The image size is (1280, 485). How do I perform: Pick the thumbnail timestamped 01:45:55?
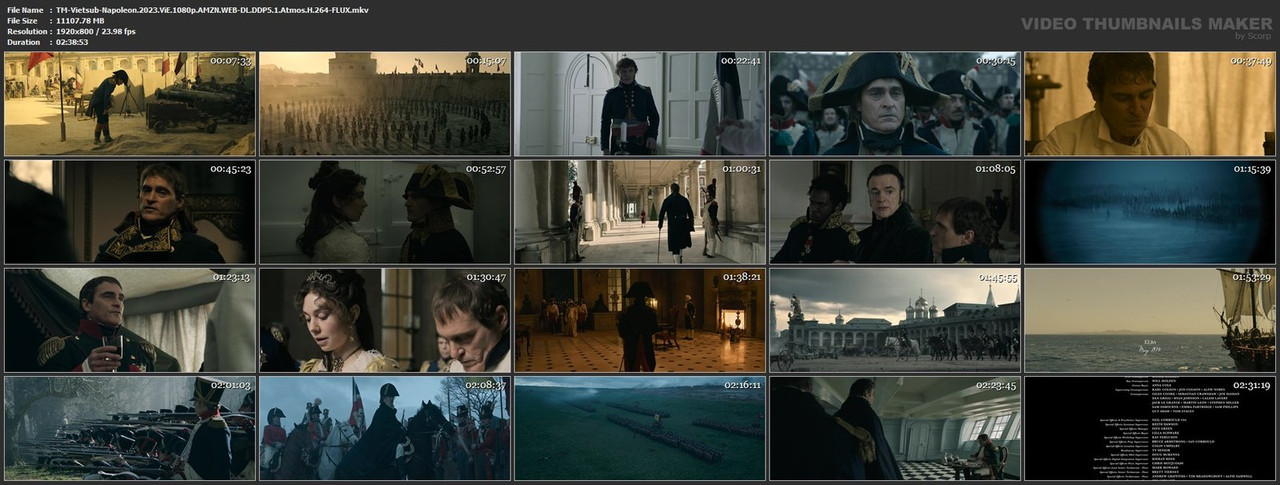tap(895, 319)
